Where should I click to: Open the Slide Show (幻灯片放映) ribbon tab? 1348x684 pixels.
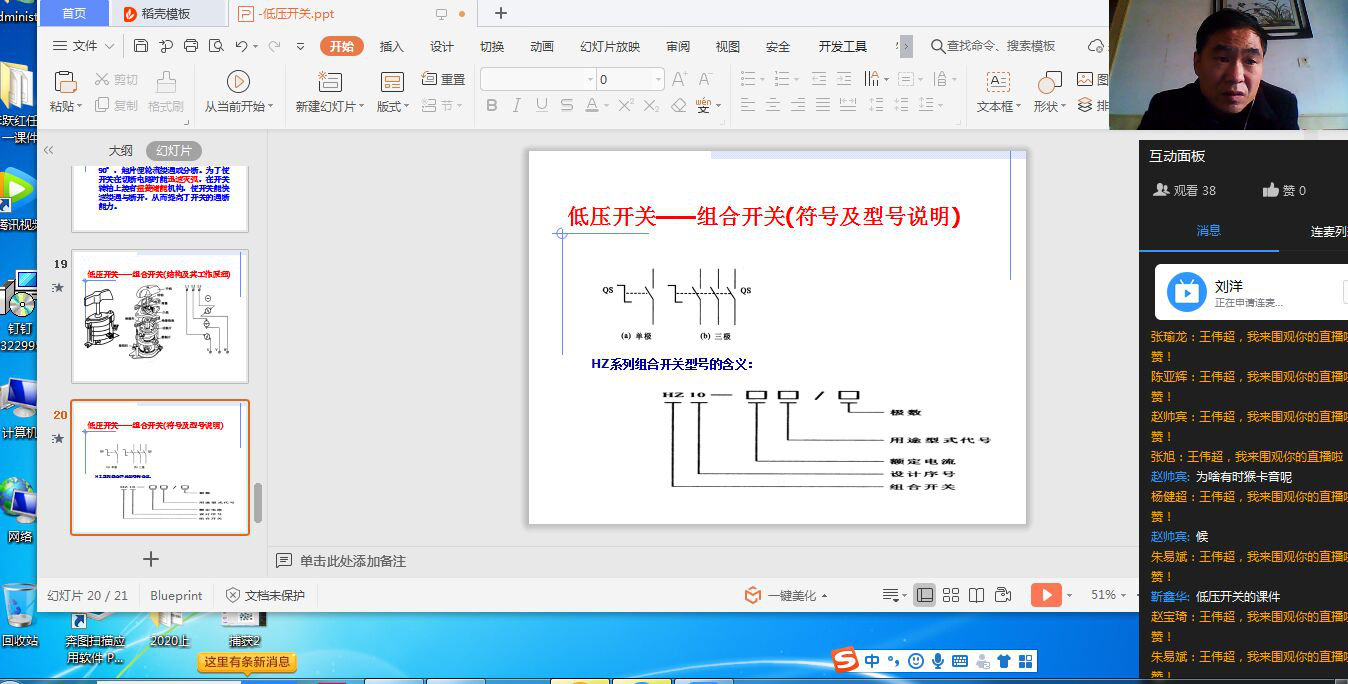[x=610, y=46]
